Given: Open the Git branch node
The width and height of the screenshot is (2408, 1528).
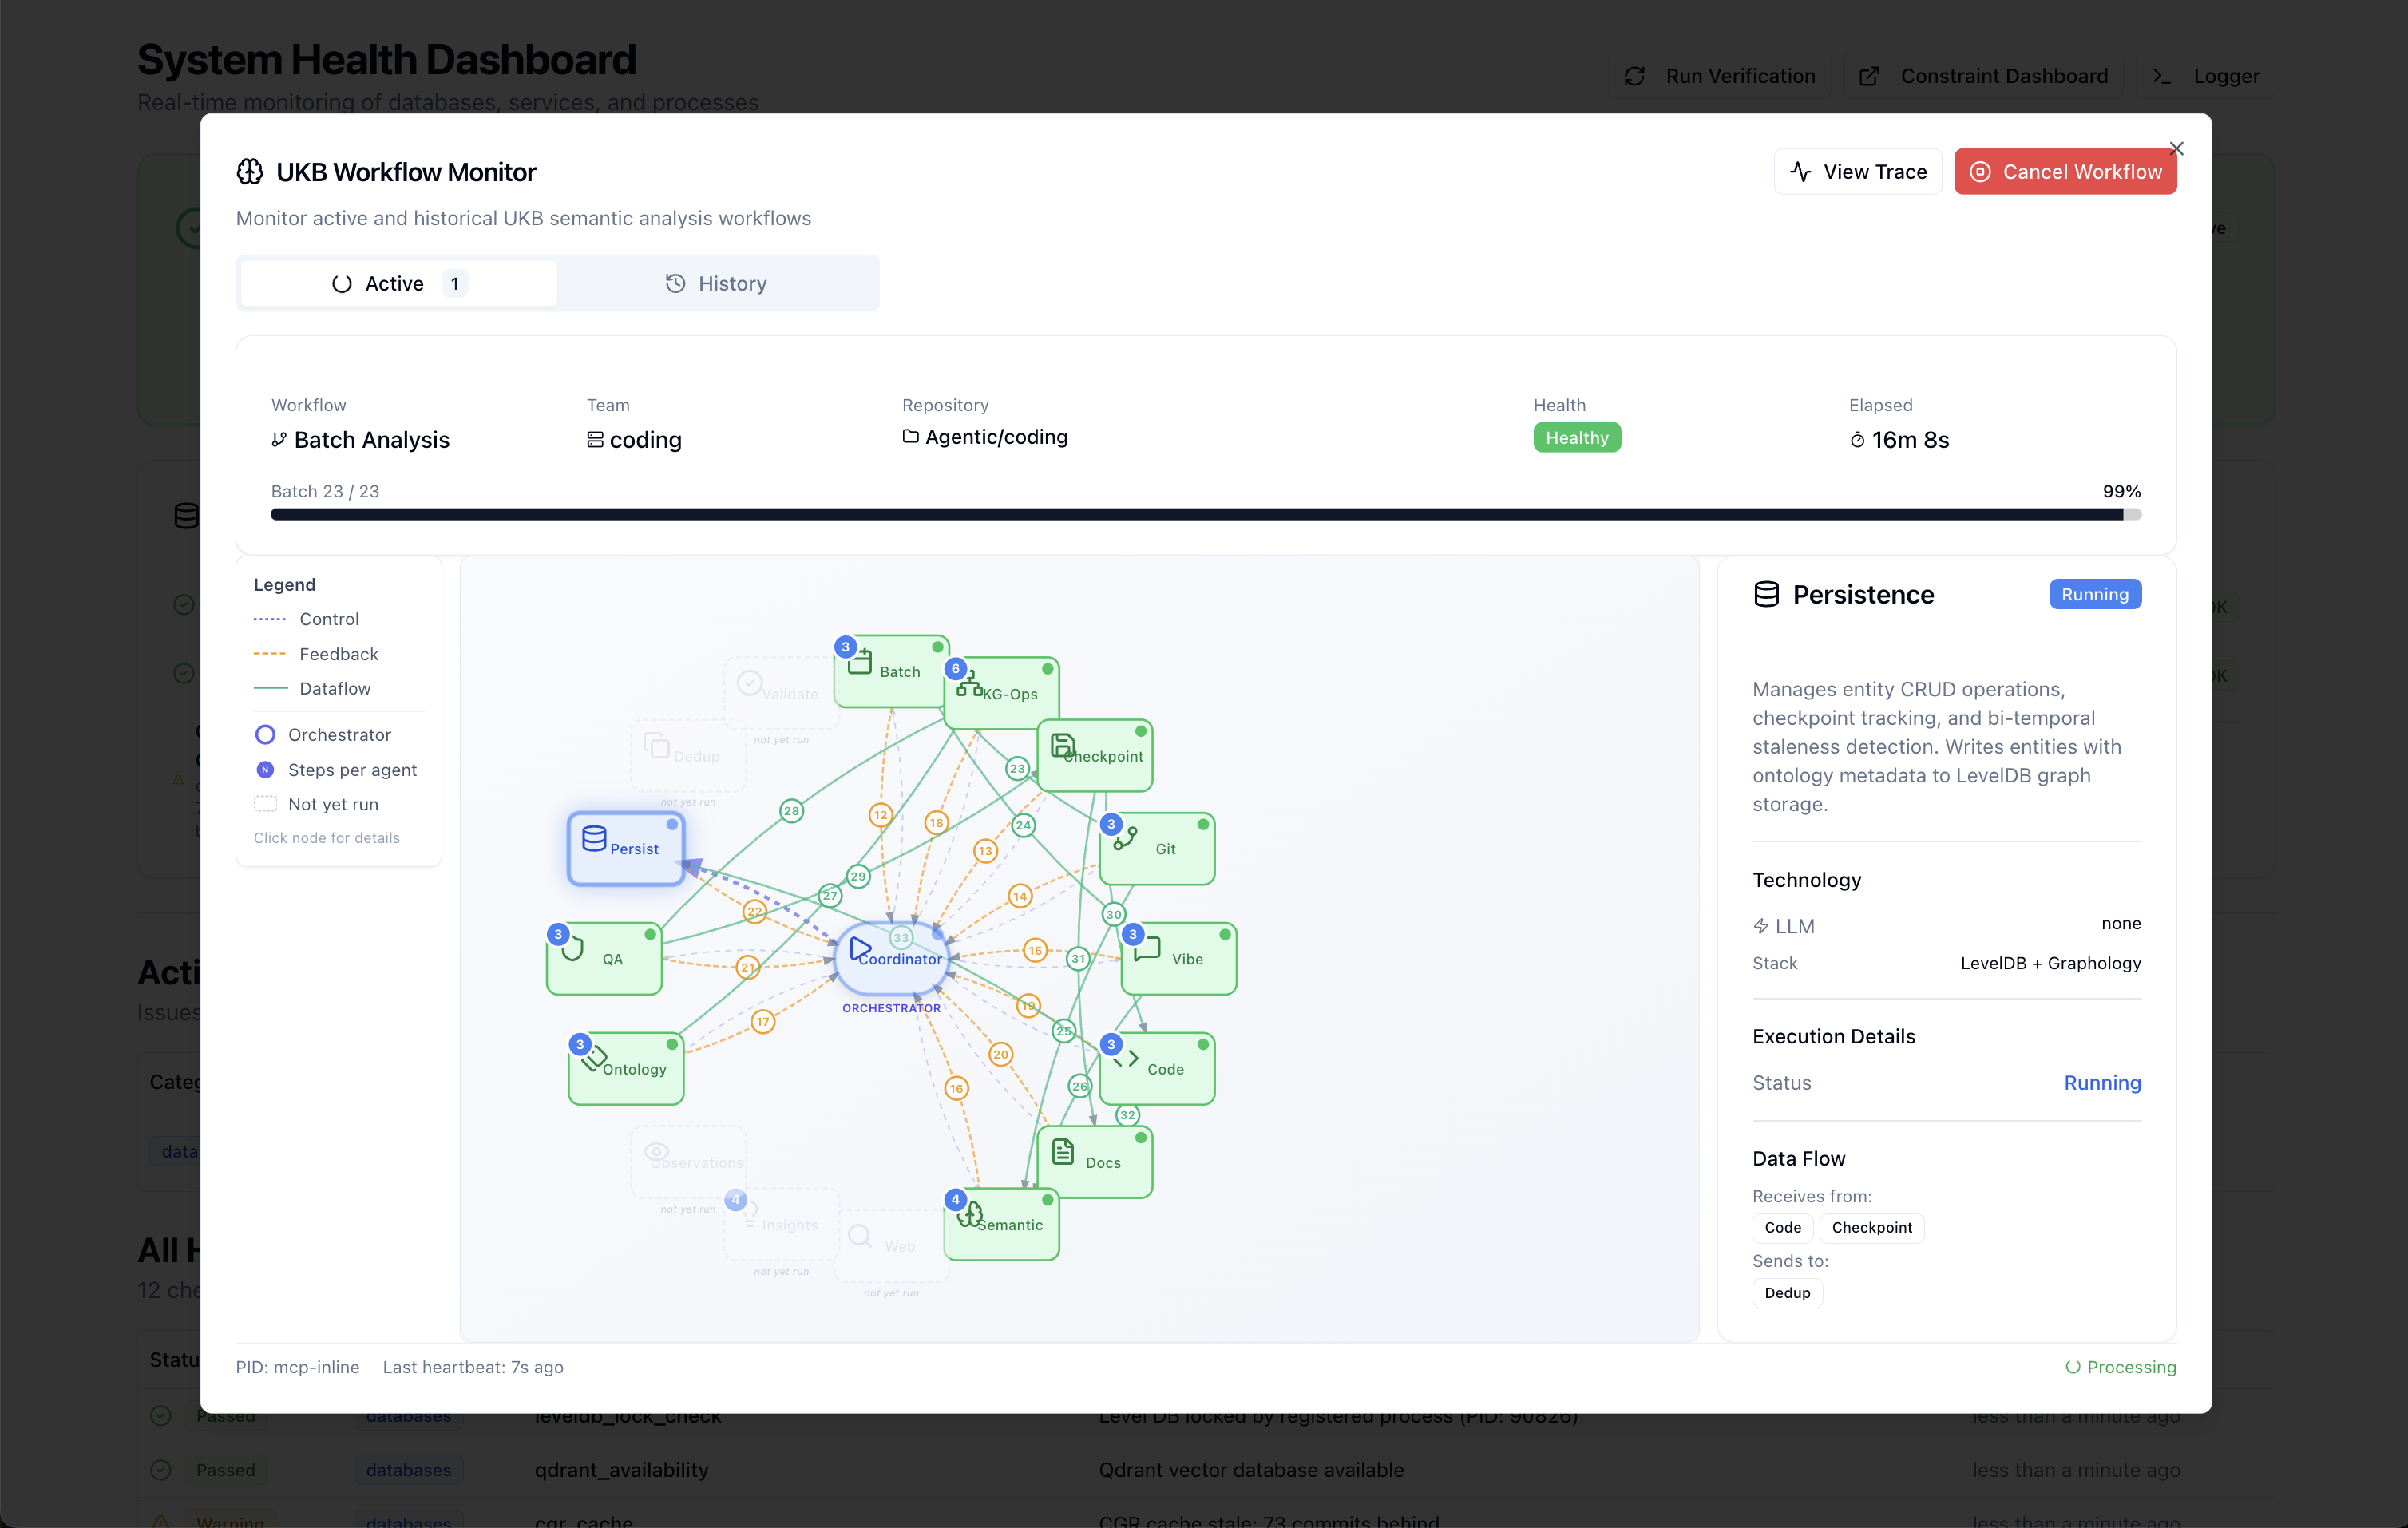Looking at the screenshot, I should [1157, 848].
